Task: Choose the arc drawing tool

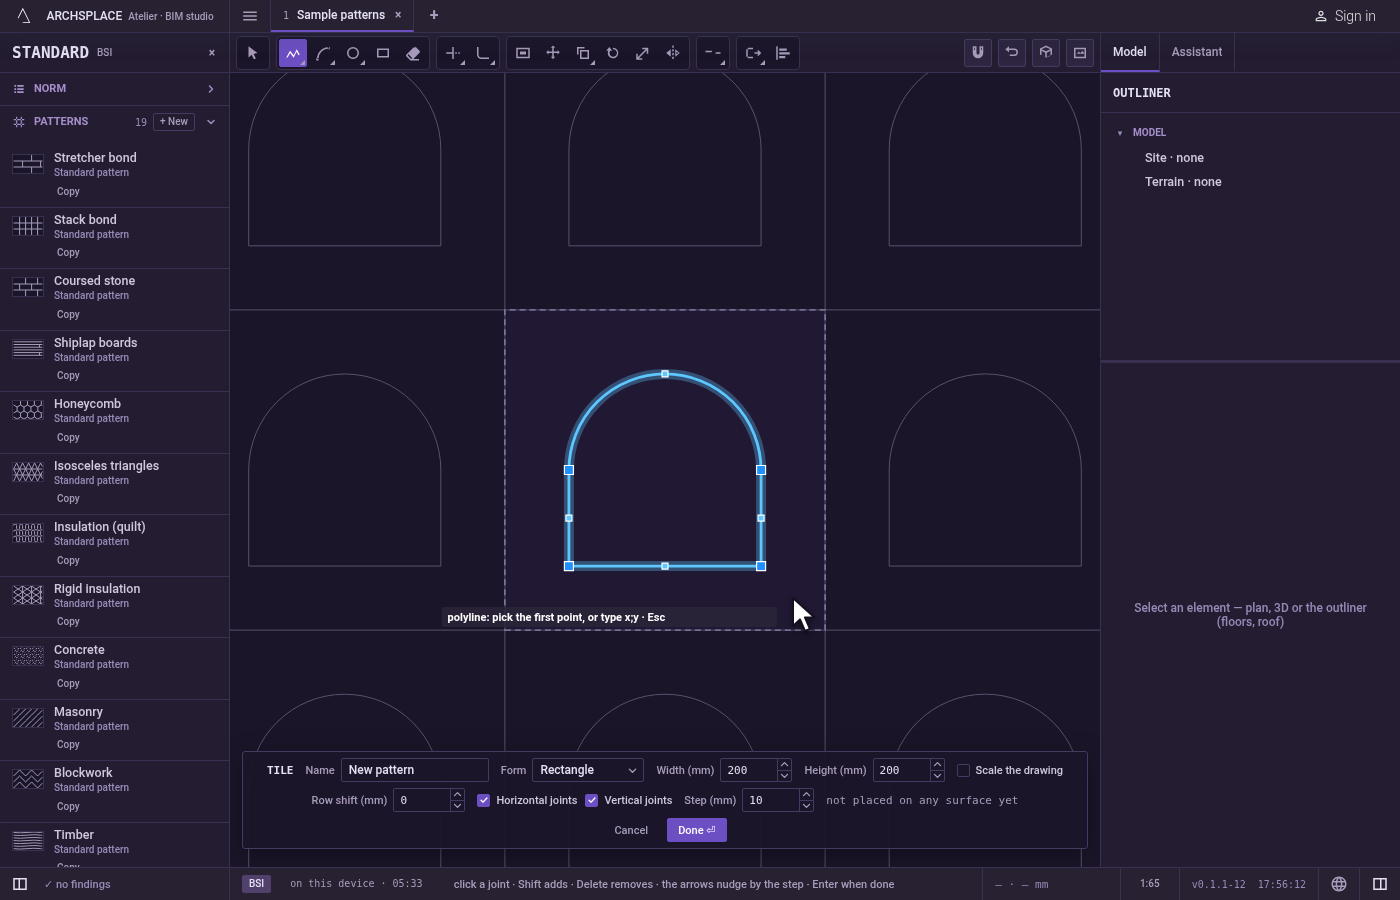Action: click(x=323, y=53)
